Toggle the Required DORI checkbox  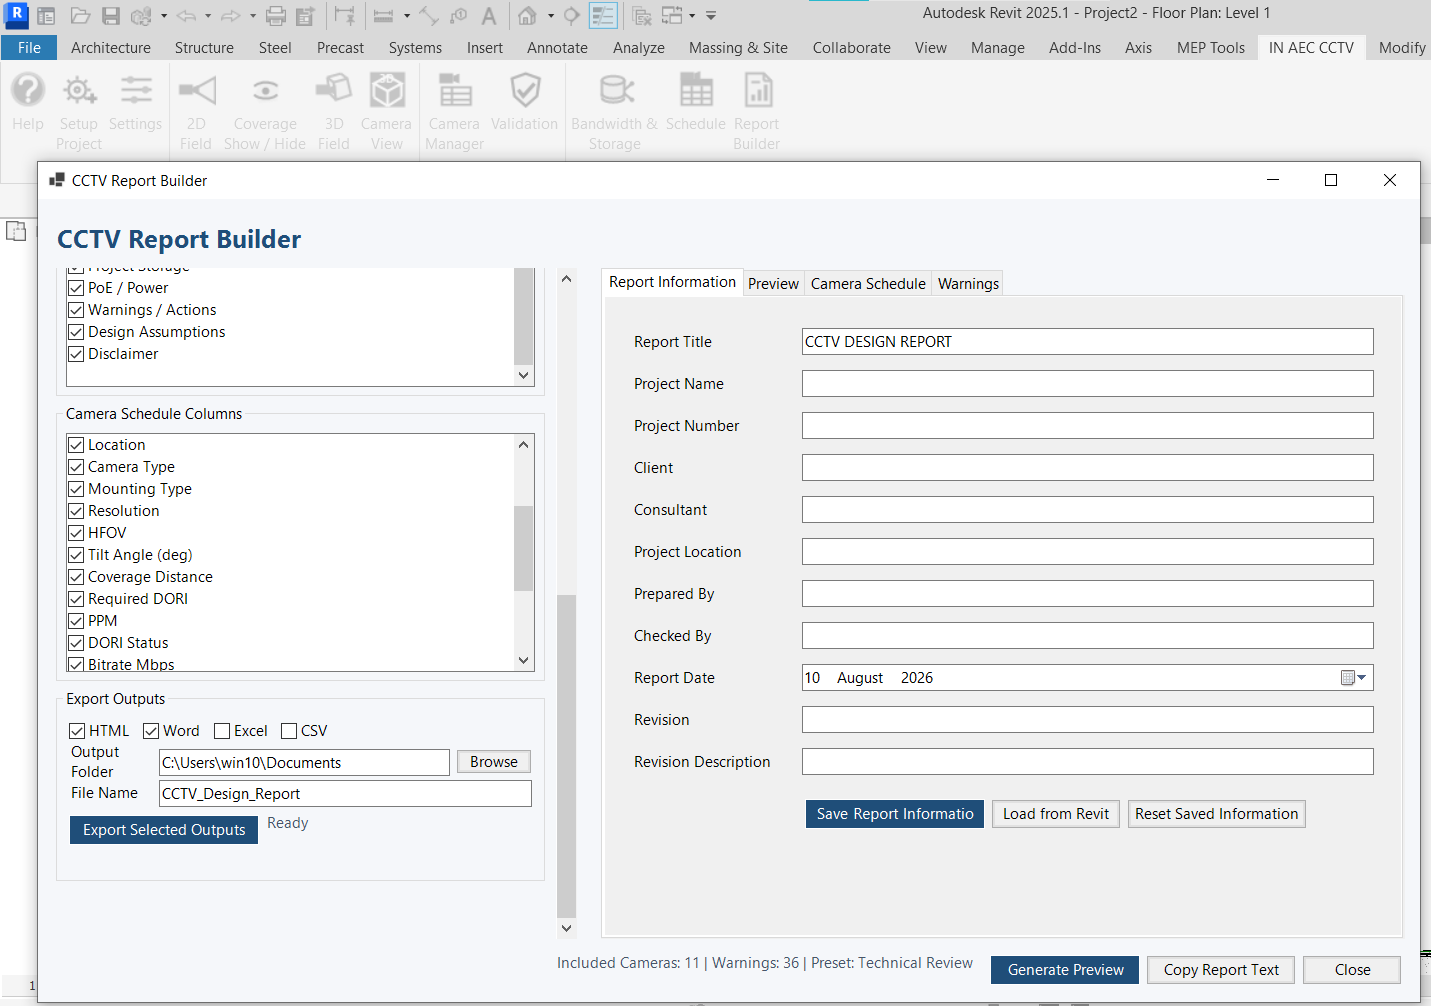point(76,599)
